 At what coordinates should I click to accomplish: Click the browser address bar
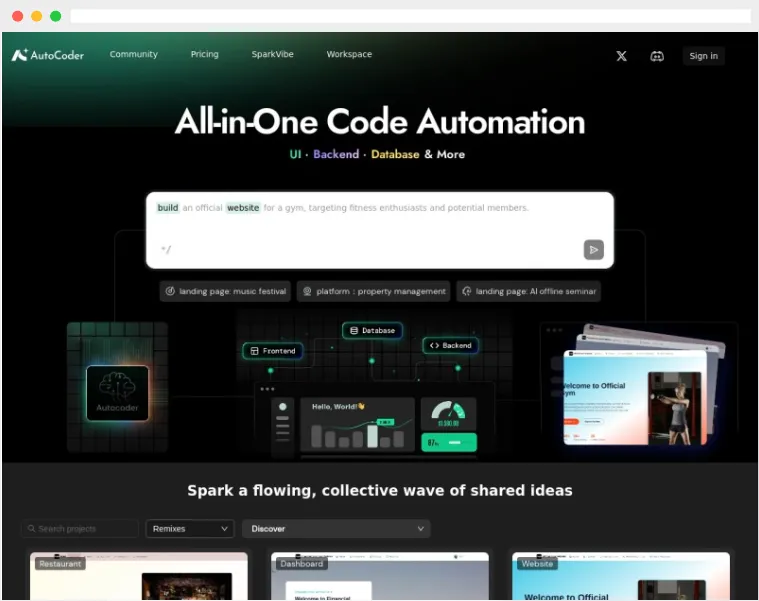(x=410, y=16)
